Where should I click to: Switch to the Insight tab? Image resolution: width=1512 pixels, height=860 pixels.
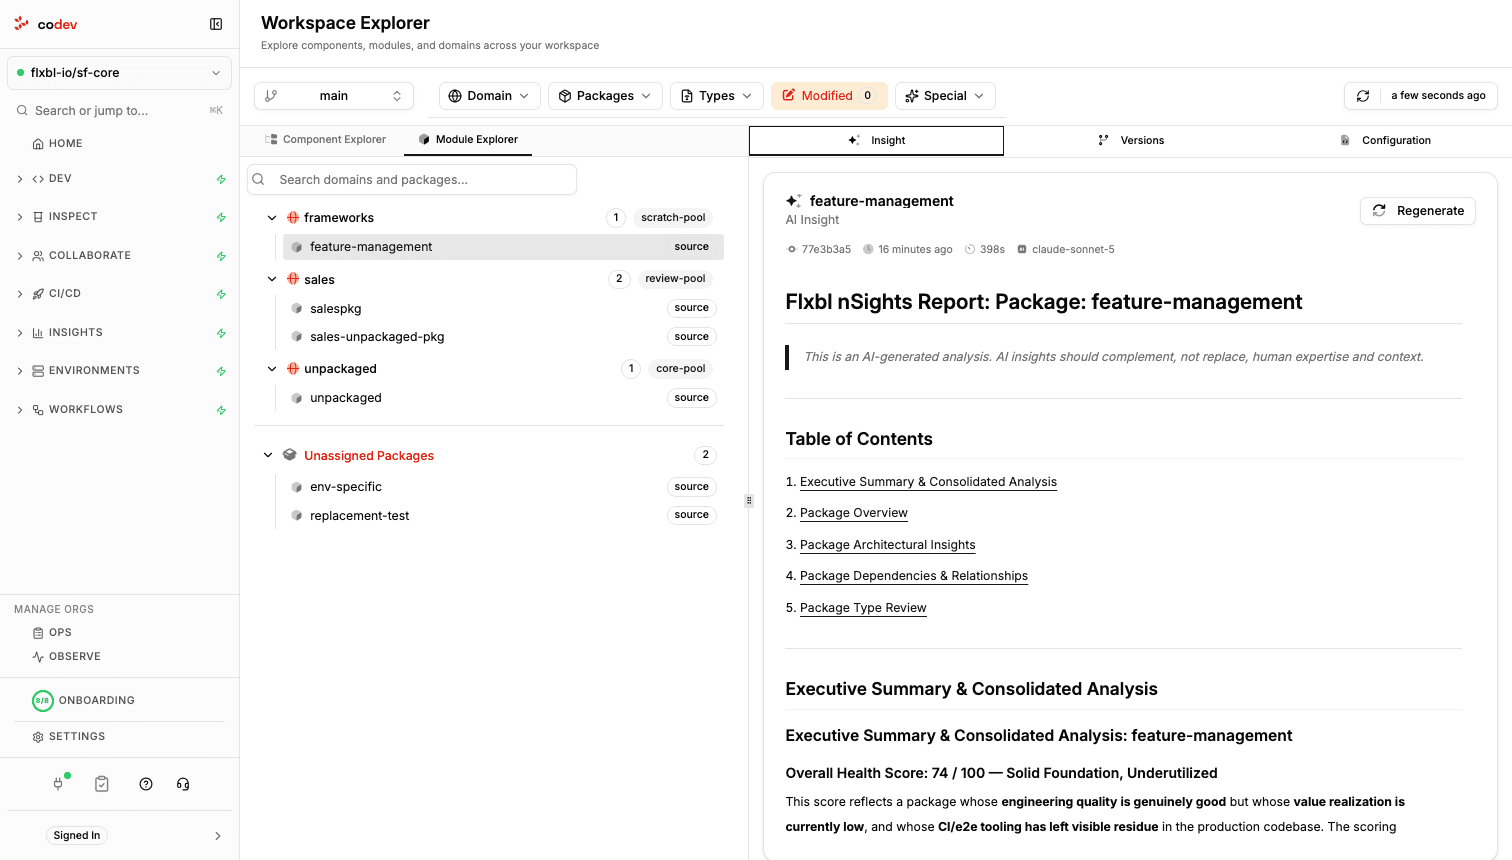pyautogui.click(x=876, y=141)
